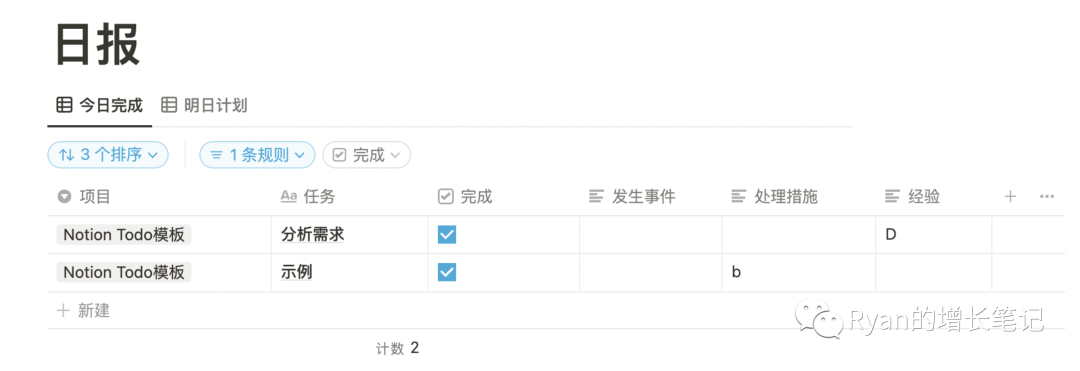Click the text icon beside 经验

click(893, 197)
